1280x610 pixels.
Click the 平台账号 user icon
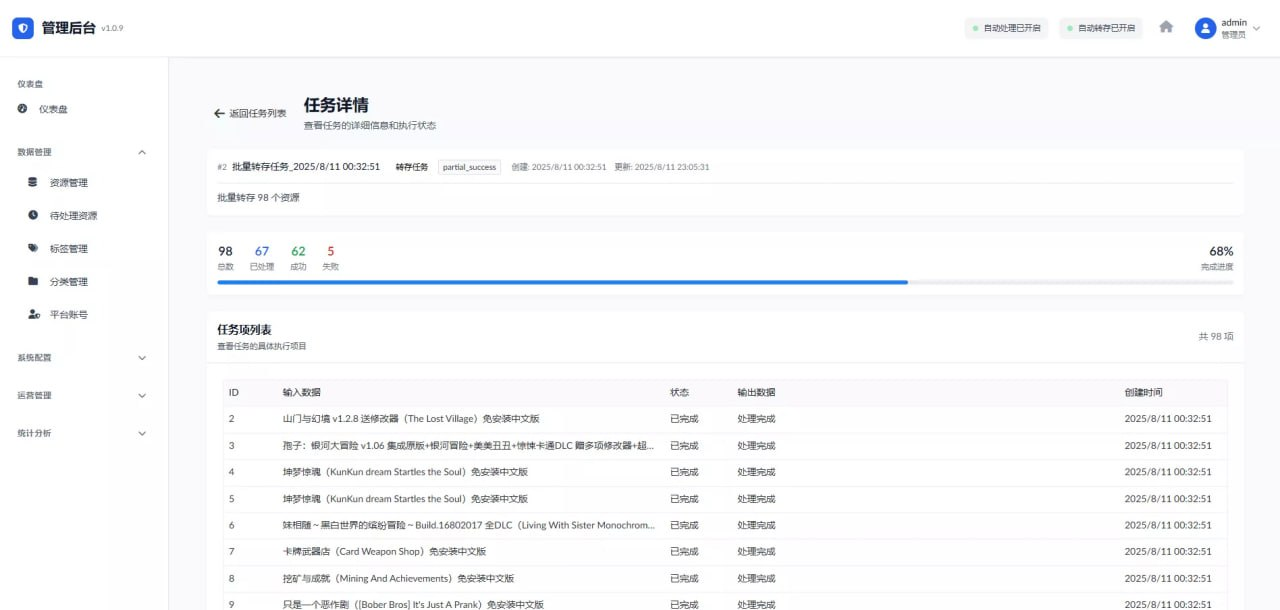click(33, 314)
